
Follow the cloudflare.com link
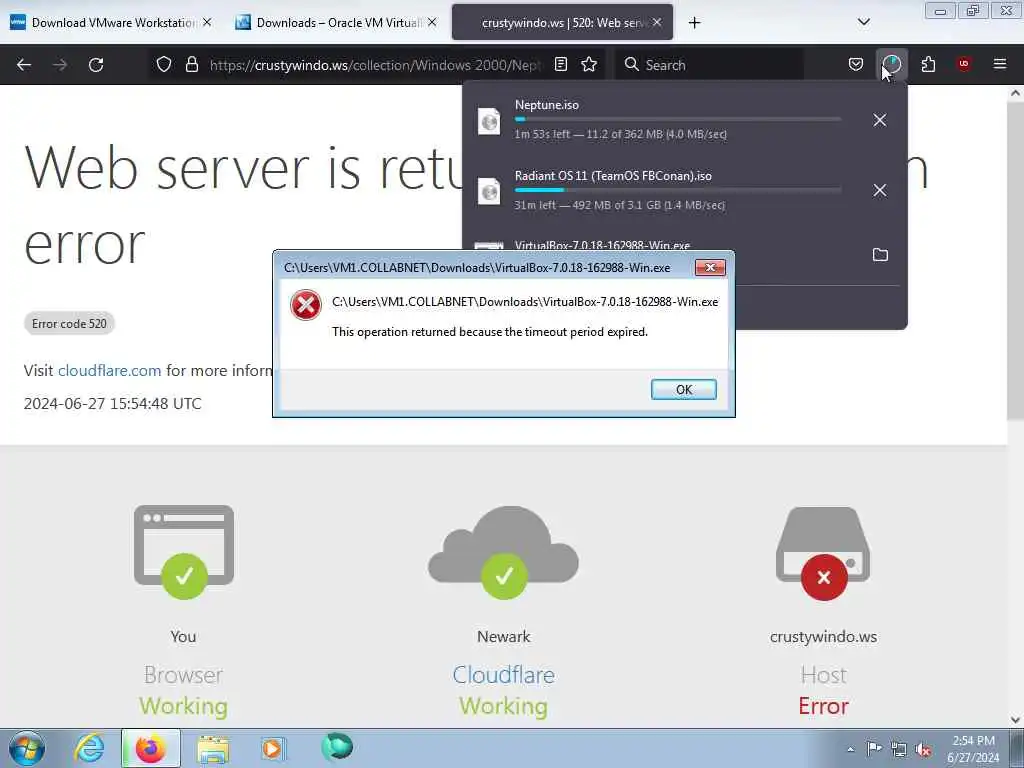tap(109, 370)
